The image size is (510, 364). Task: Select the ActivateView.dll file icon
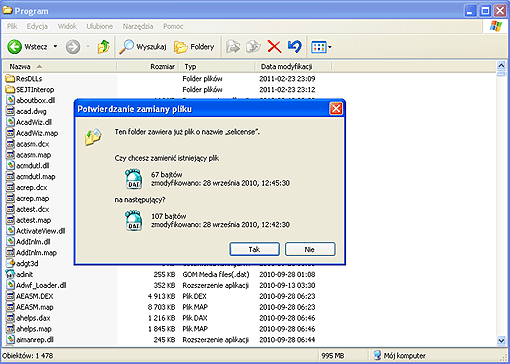coord(11,231)
